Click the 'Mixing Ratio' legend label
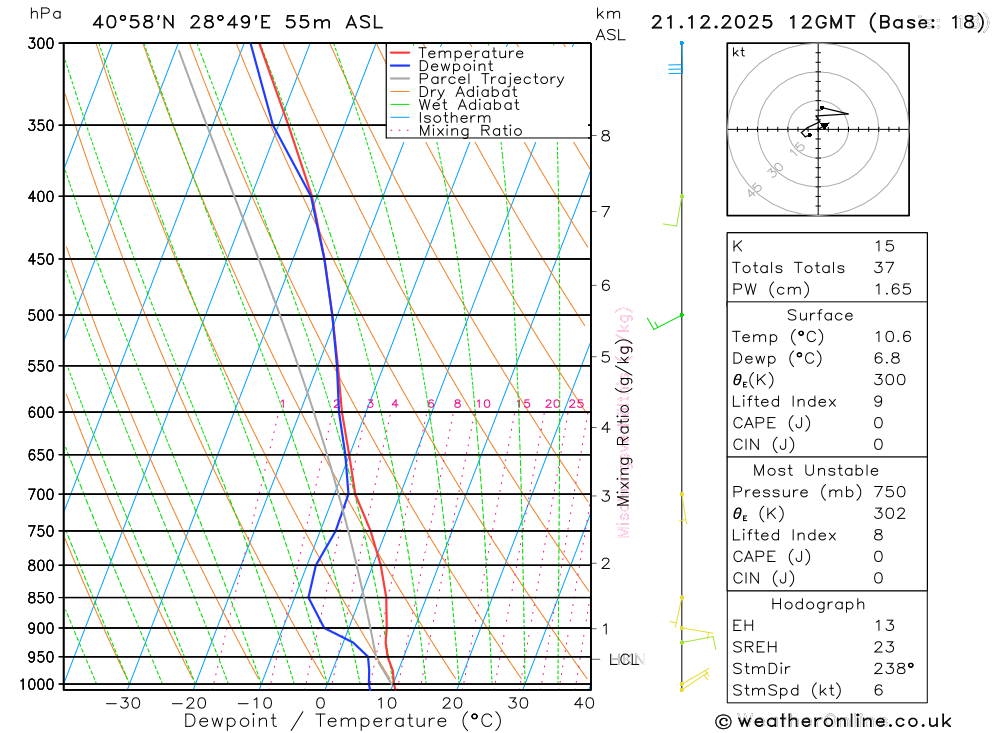The height and width of the screenshot is (733, 1000). click(471, 131)
